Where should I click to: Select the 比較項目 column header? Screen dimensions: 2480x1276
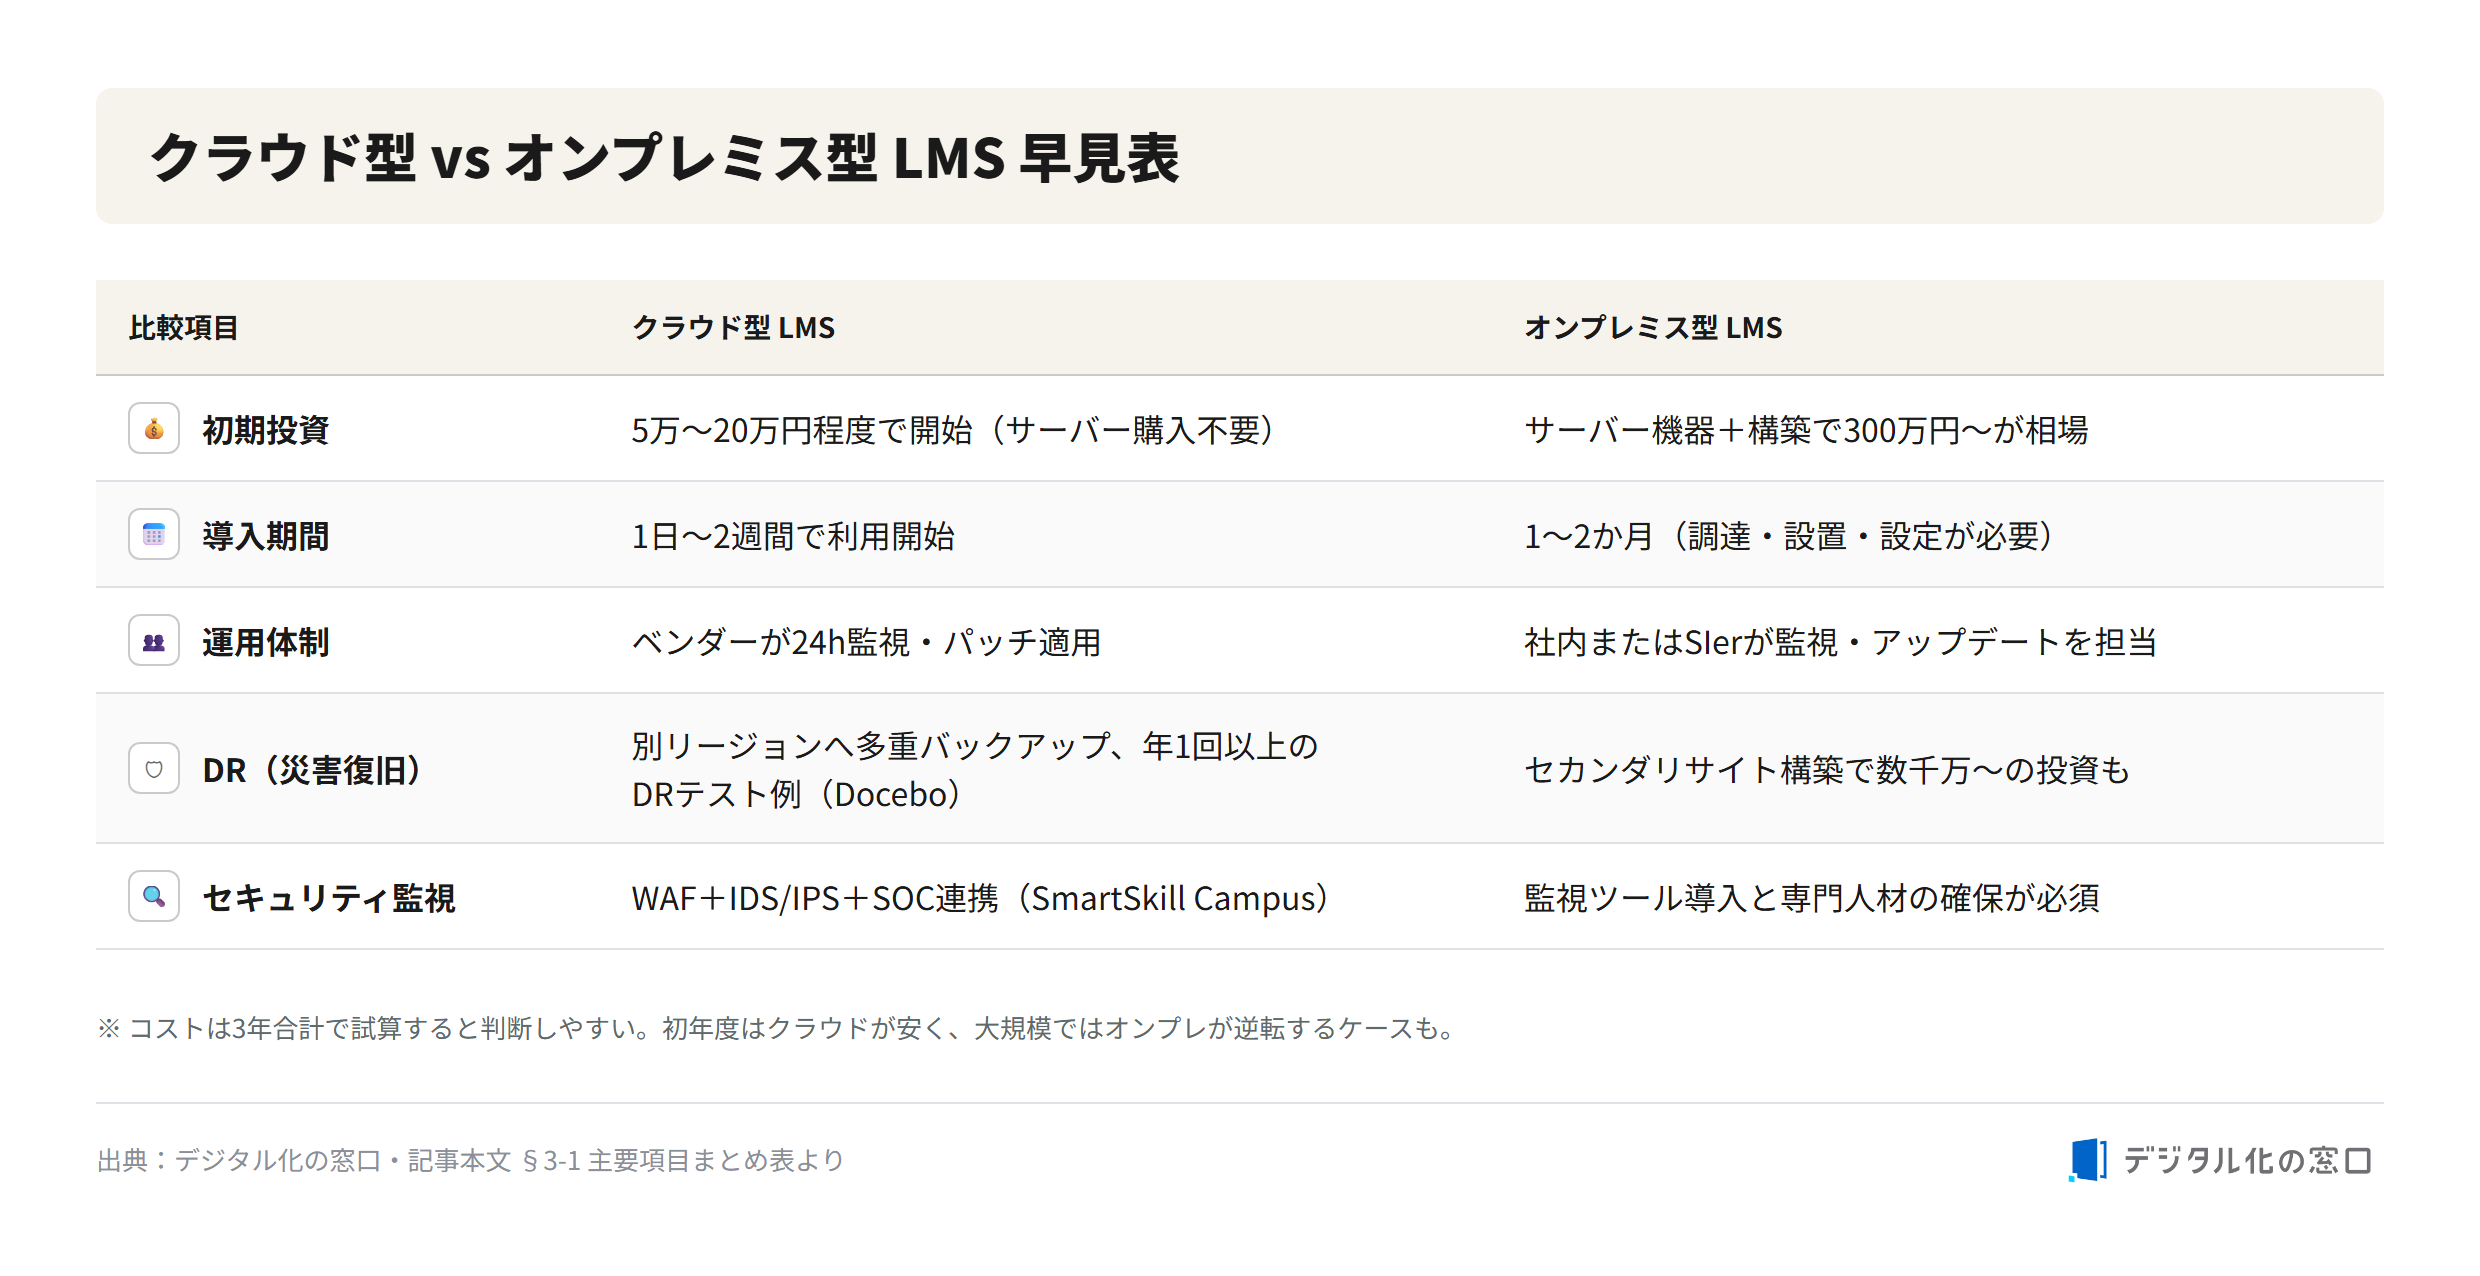(184, 328)
